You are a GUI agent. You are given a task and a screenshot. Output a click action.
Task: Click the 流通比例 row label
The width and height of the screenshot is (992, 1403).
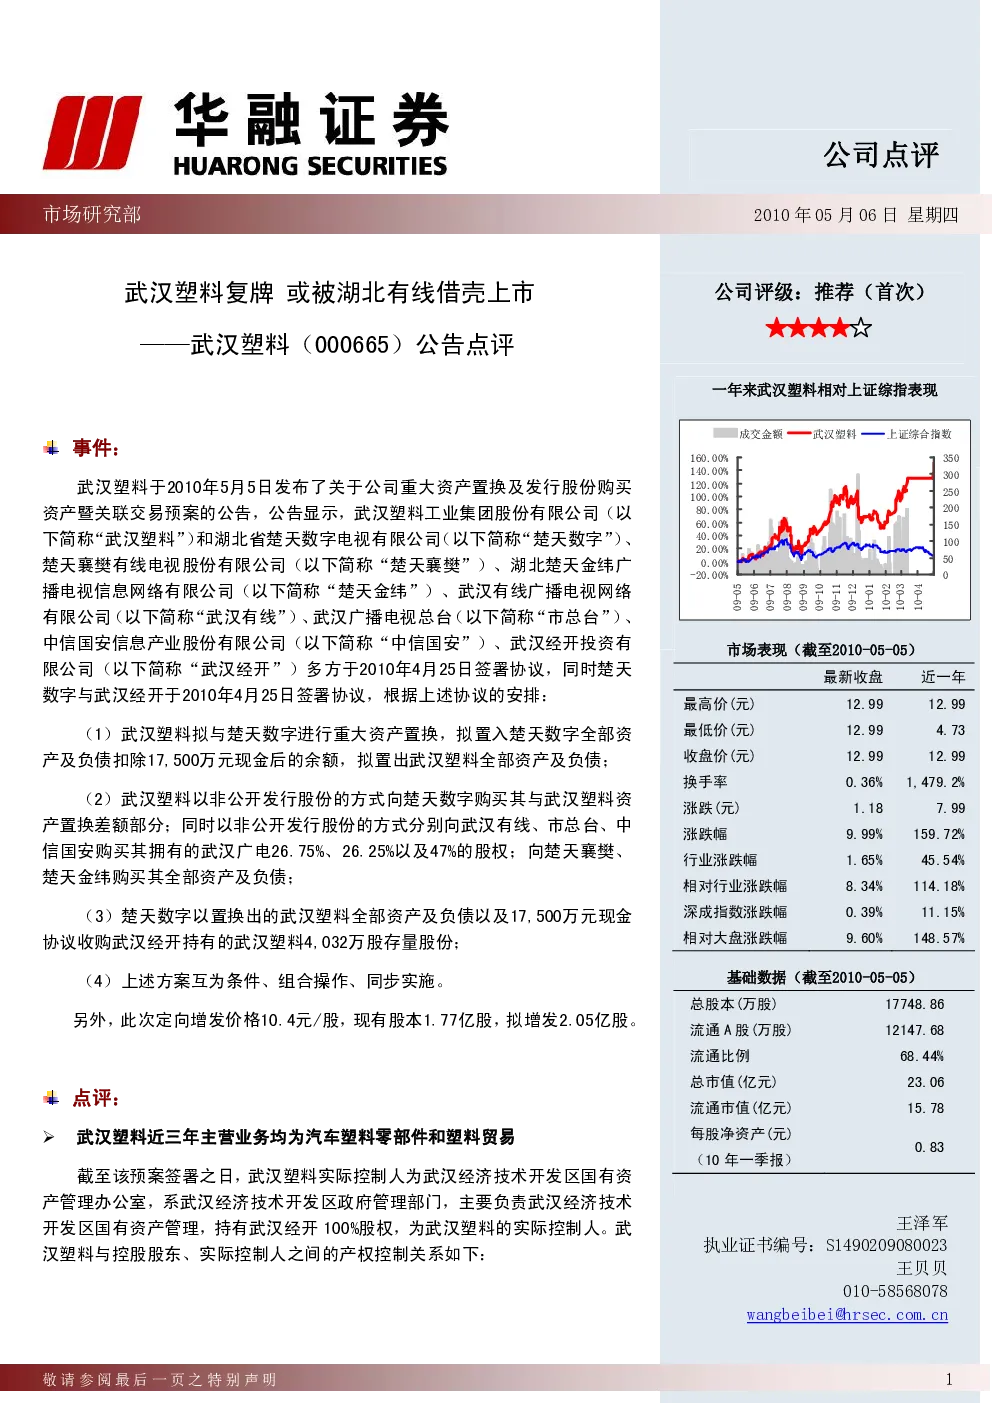(x=719, y=1056)
